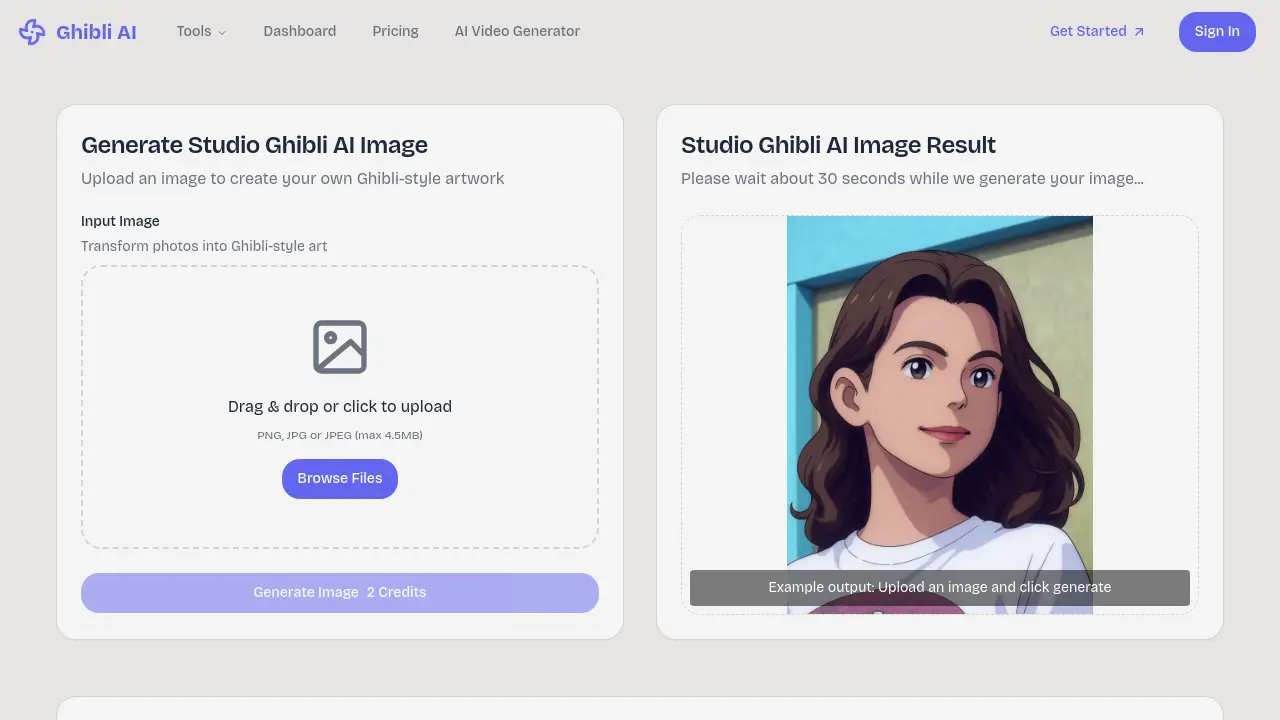Screen dimensions: 1280x720
Task: Open the Pricing page
Action: [395, 31]
